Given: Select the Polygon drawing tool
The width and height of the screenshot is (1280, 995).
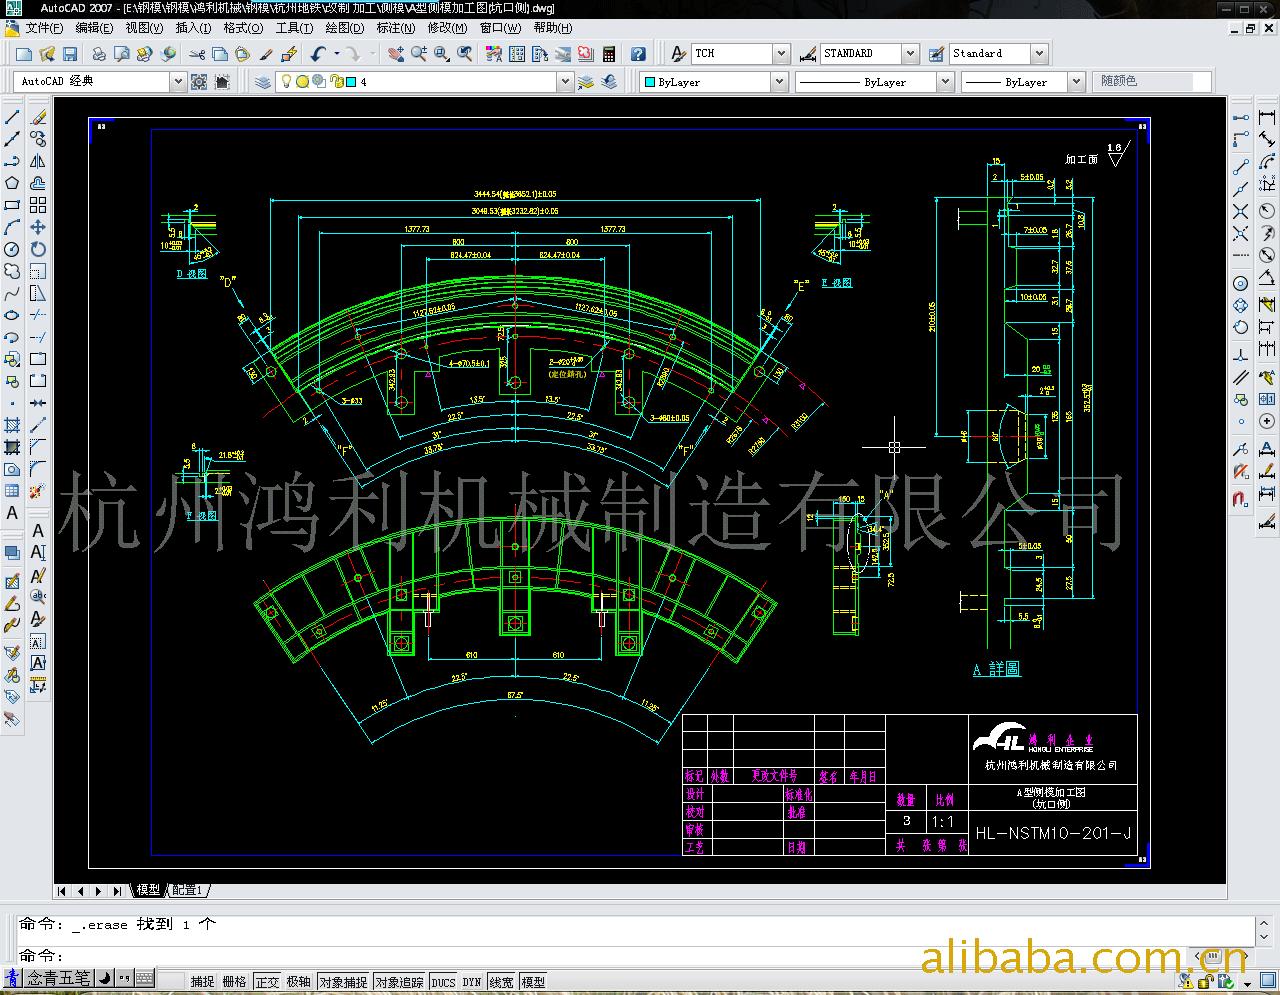Looking at the screenshot, I should click(12, 183).
